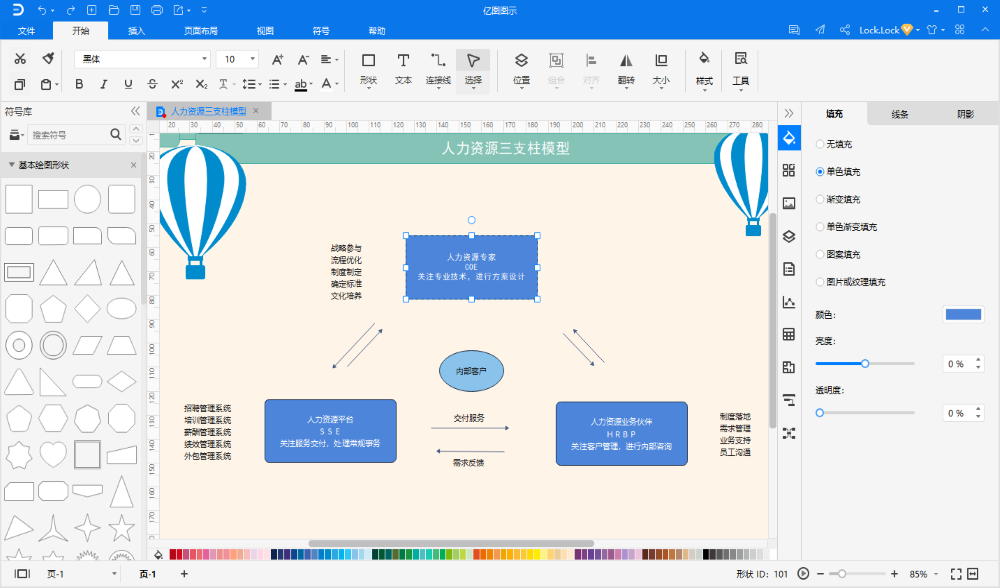The height and width of the screenshot is (588, 1000).
Task: Collapse the 基本绘图形状 shape category
Action: tap(12, 164)
